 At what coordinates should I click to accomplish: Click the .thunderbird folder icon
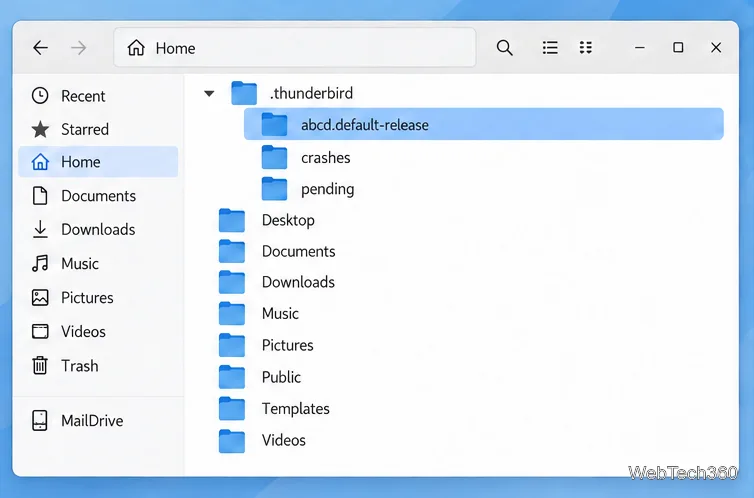point(244,93)
